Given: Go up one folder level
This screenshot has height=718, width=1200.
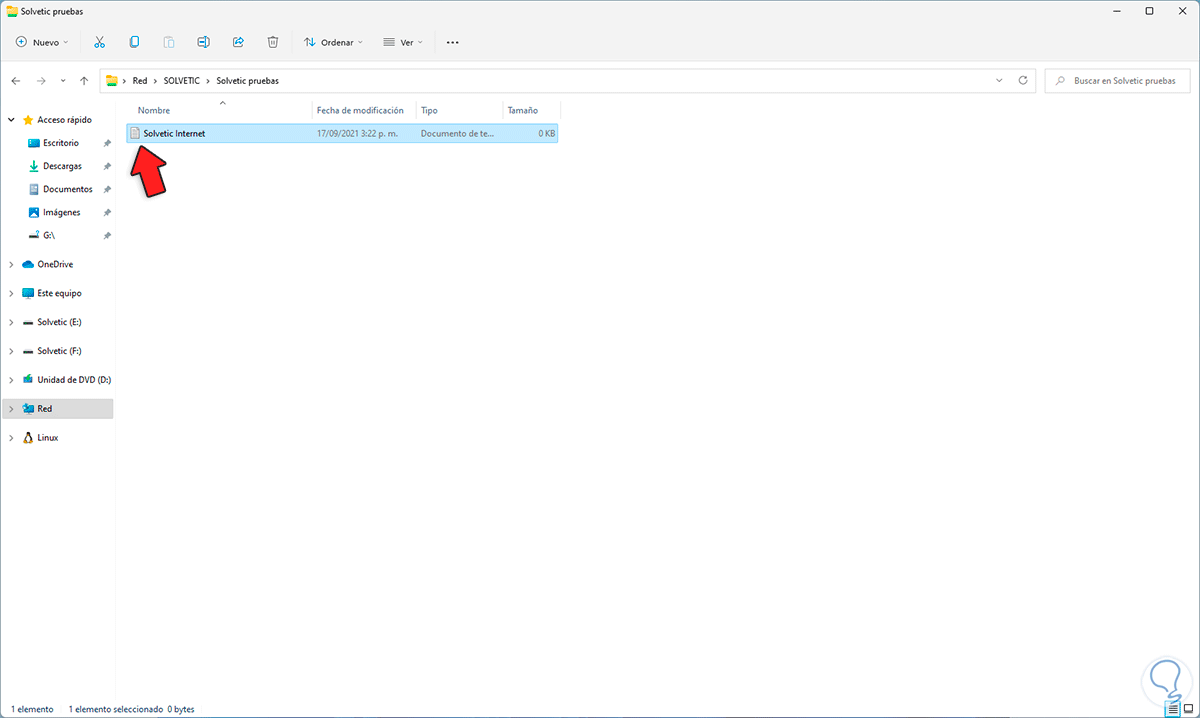Looking at the screenshot, I should (x=84, y=80).
